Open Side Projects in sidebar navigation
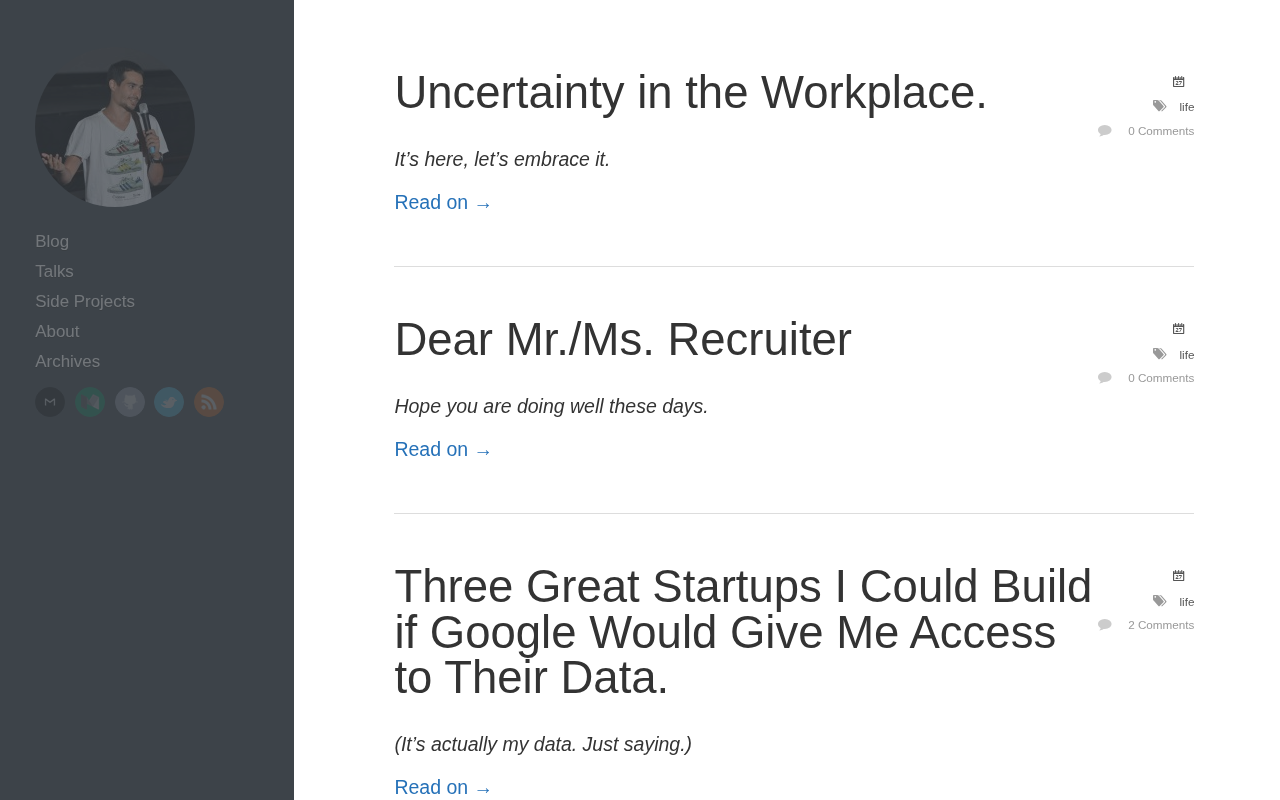The height and width of the screenshot is (800, 1280). coord(85,302)
